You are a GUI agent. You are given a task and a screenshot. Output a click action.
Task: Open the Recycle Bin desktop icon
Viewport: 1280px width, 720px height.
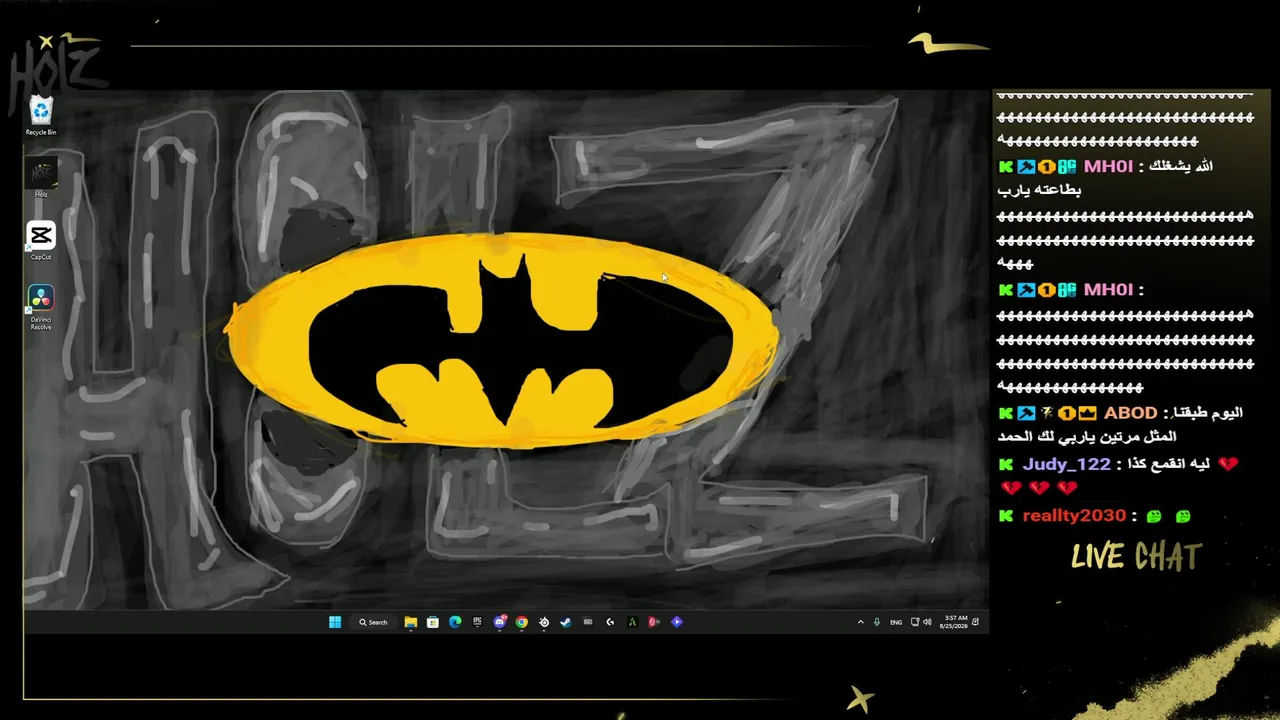coord(41,115)
